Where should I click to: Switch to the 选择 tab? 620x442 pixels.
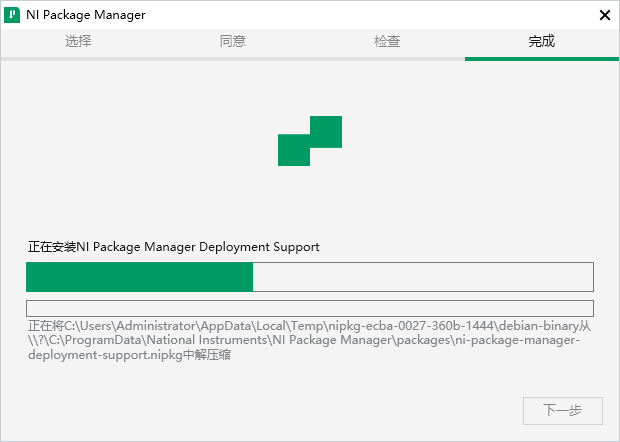pyautogui.click(x=78, y=42)
